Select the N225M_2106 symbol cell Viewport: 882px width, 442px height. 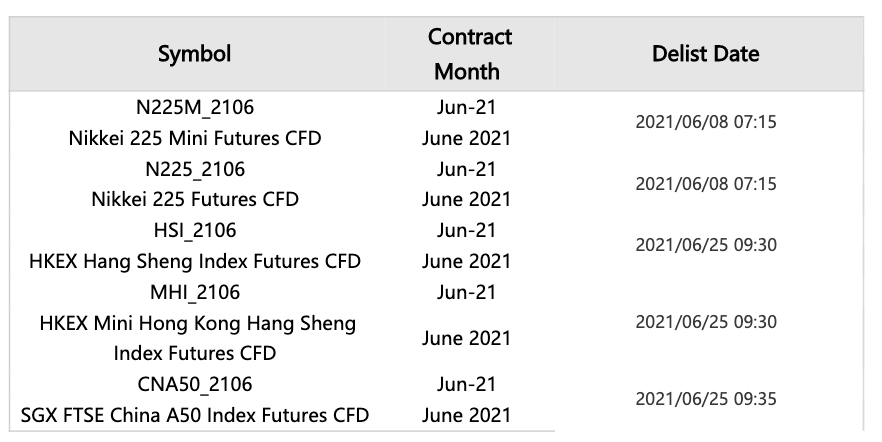195,107
